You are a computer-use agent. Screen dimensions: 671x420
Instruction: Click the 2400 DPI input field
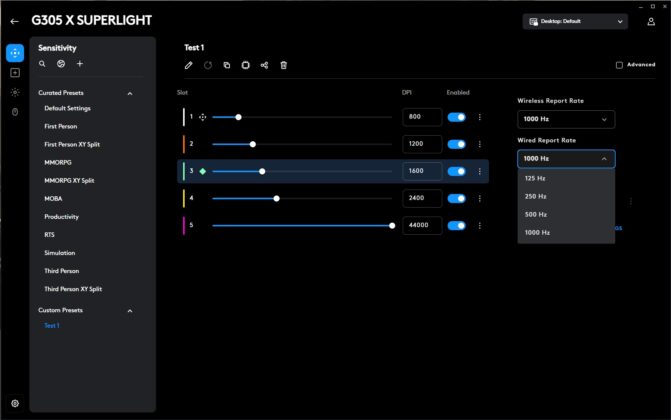[422, 198]
